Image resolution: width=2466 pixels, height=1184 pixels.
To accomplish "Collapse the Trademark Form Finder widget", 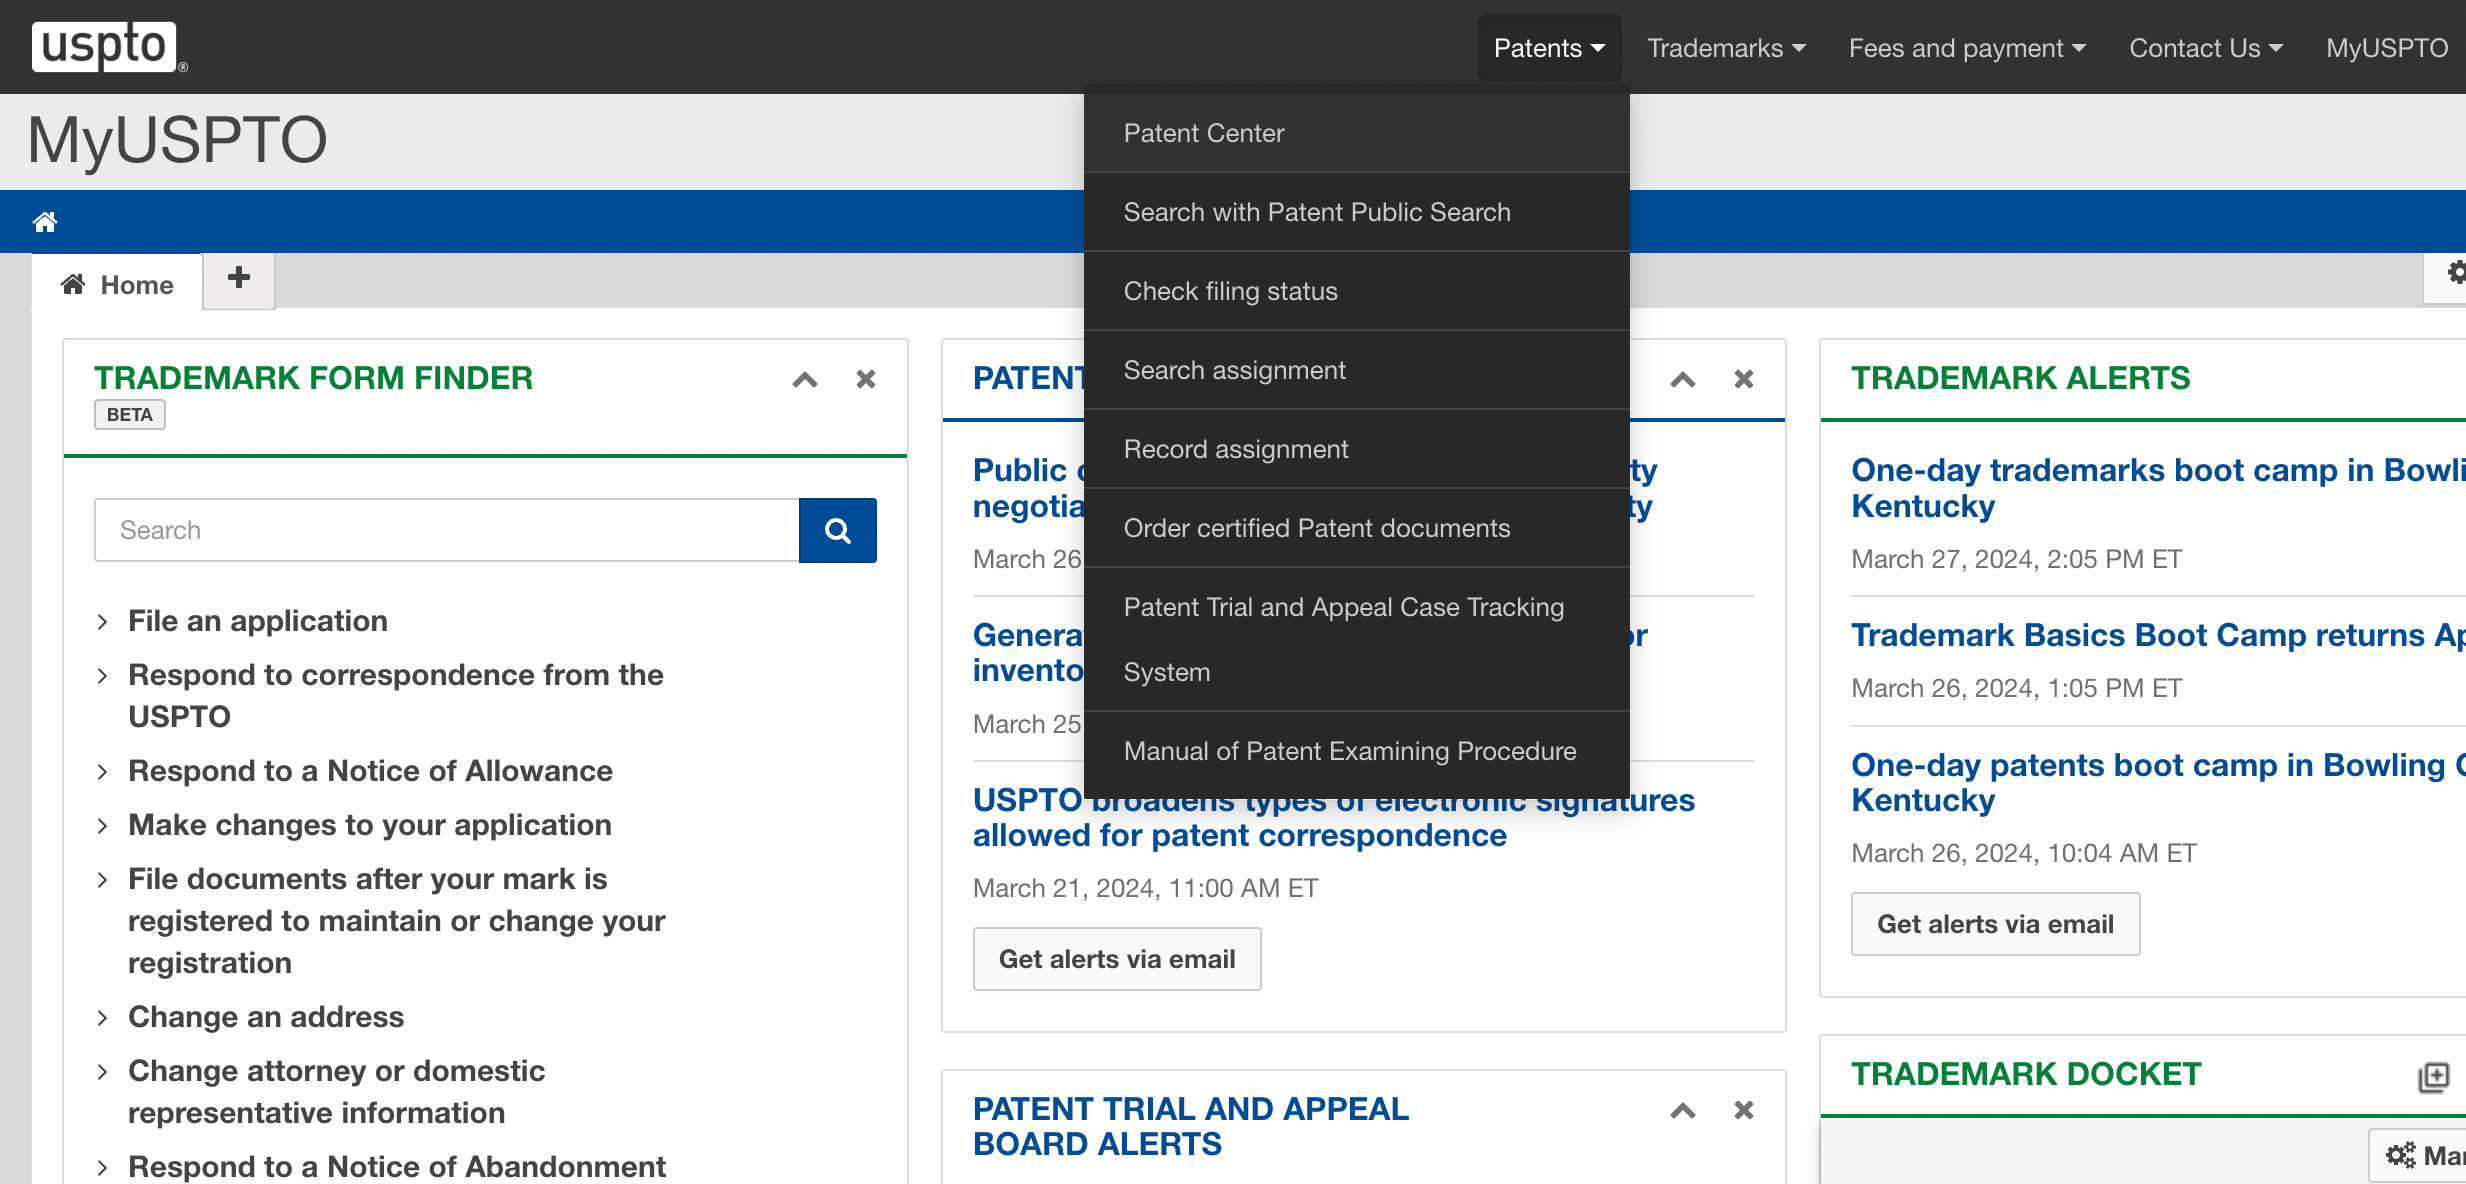I will click(805, 380).
